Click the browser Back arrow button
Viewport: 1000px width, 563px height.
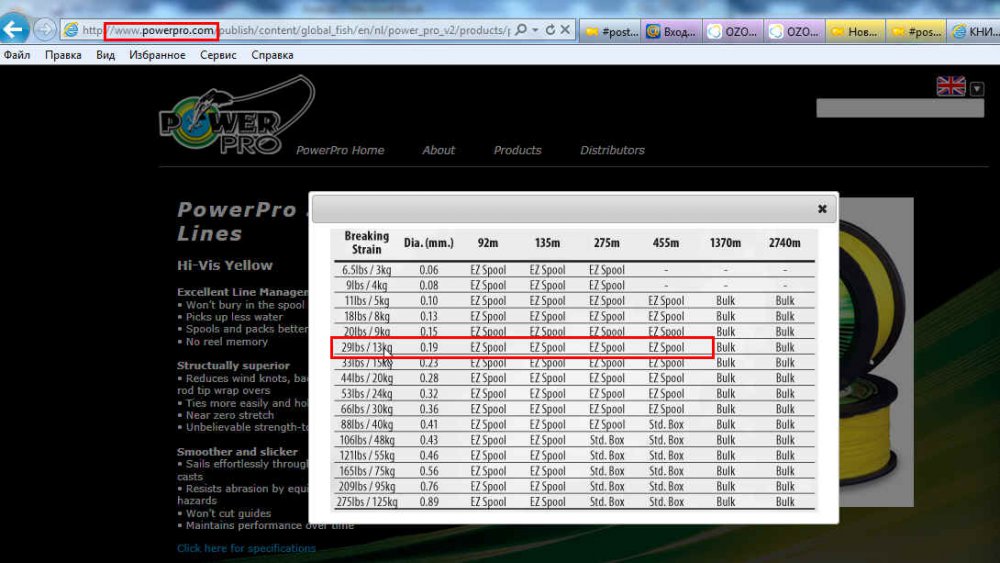click(14, 29)
